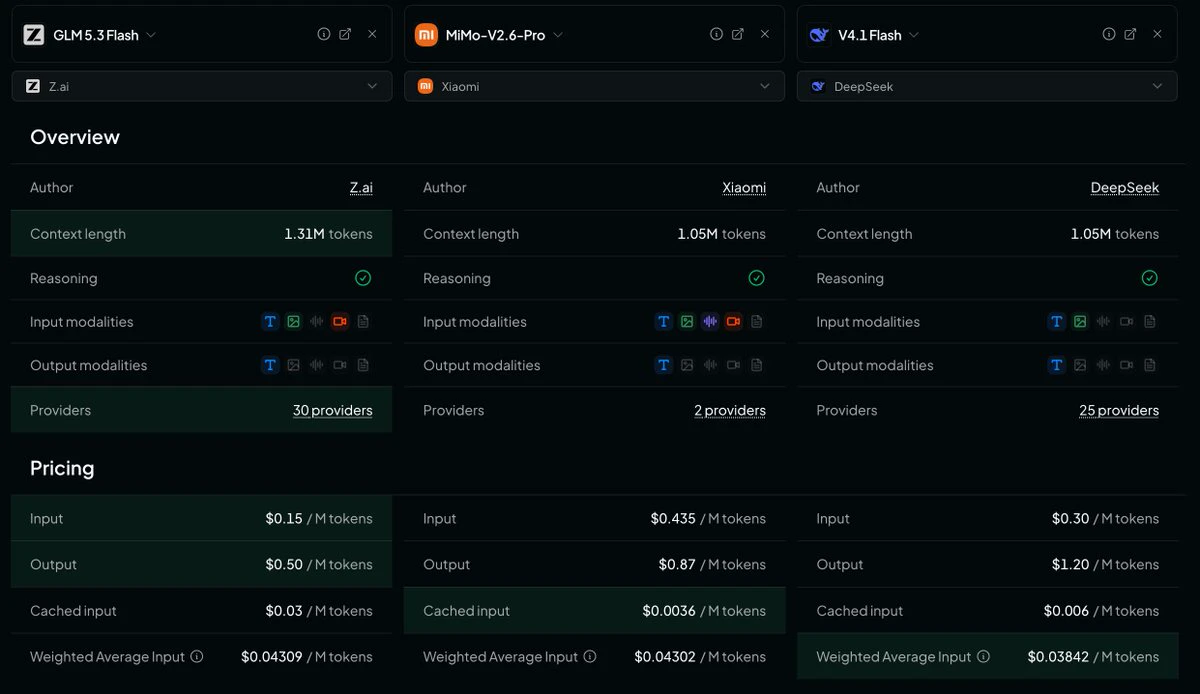The width and height of the screenshot is (1200, 694).
Task: Remove GLM 5.3 Flash from the comparison
Action: (x=372, y=34)
